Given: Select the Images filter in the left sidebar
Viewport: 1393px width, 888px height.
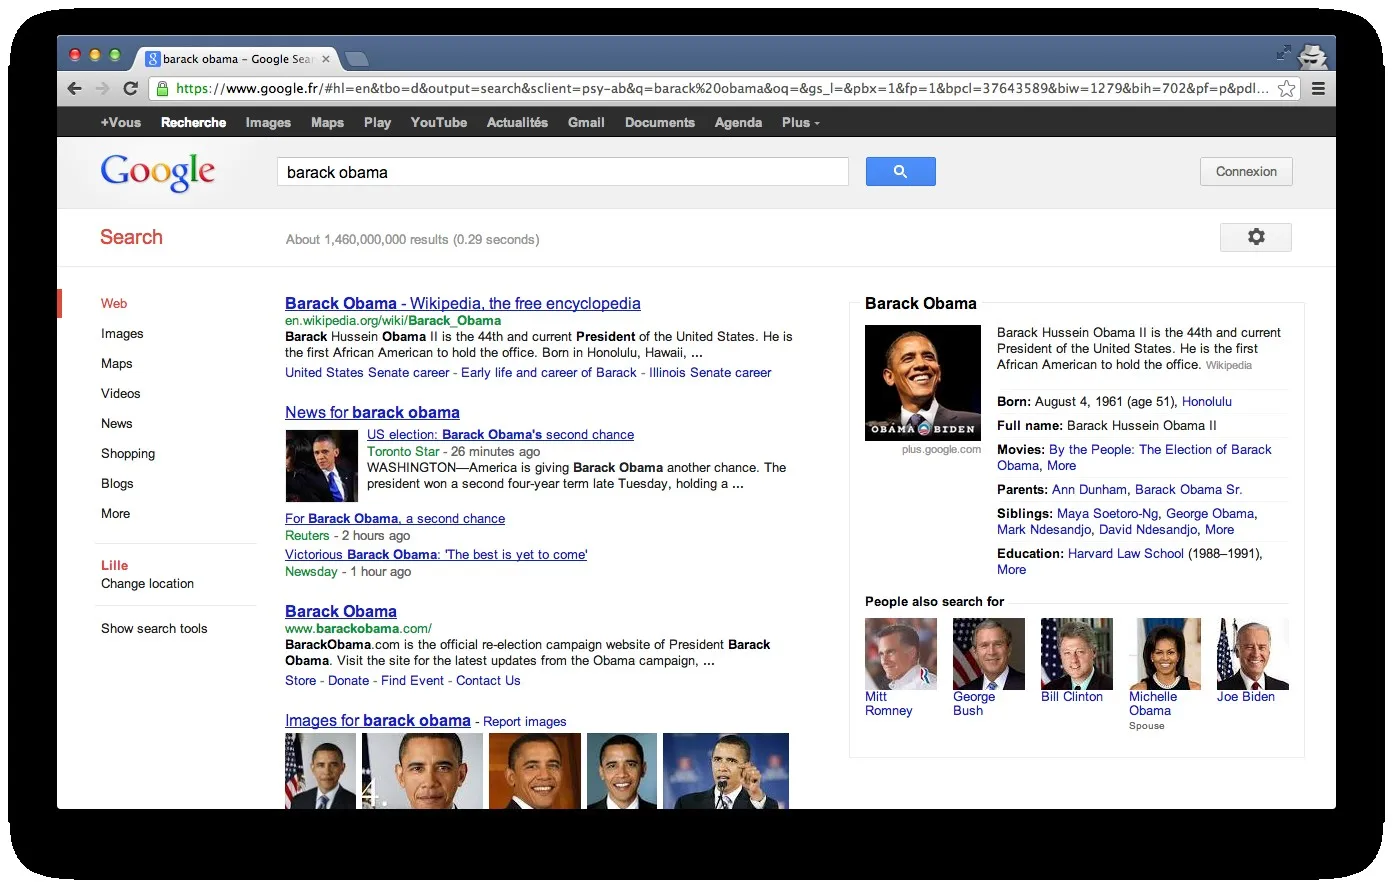Looking at the screenshot, I should click(122, 333).
